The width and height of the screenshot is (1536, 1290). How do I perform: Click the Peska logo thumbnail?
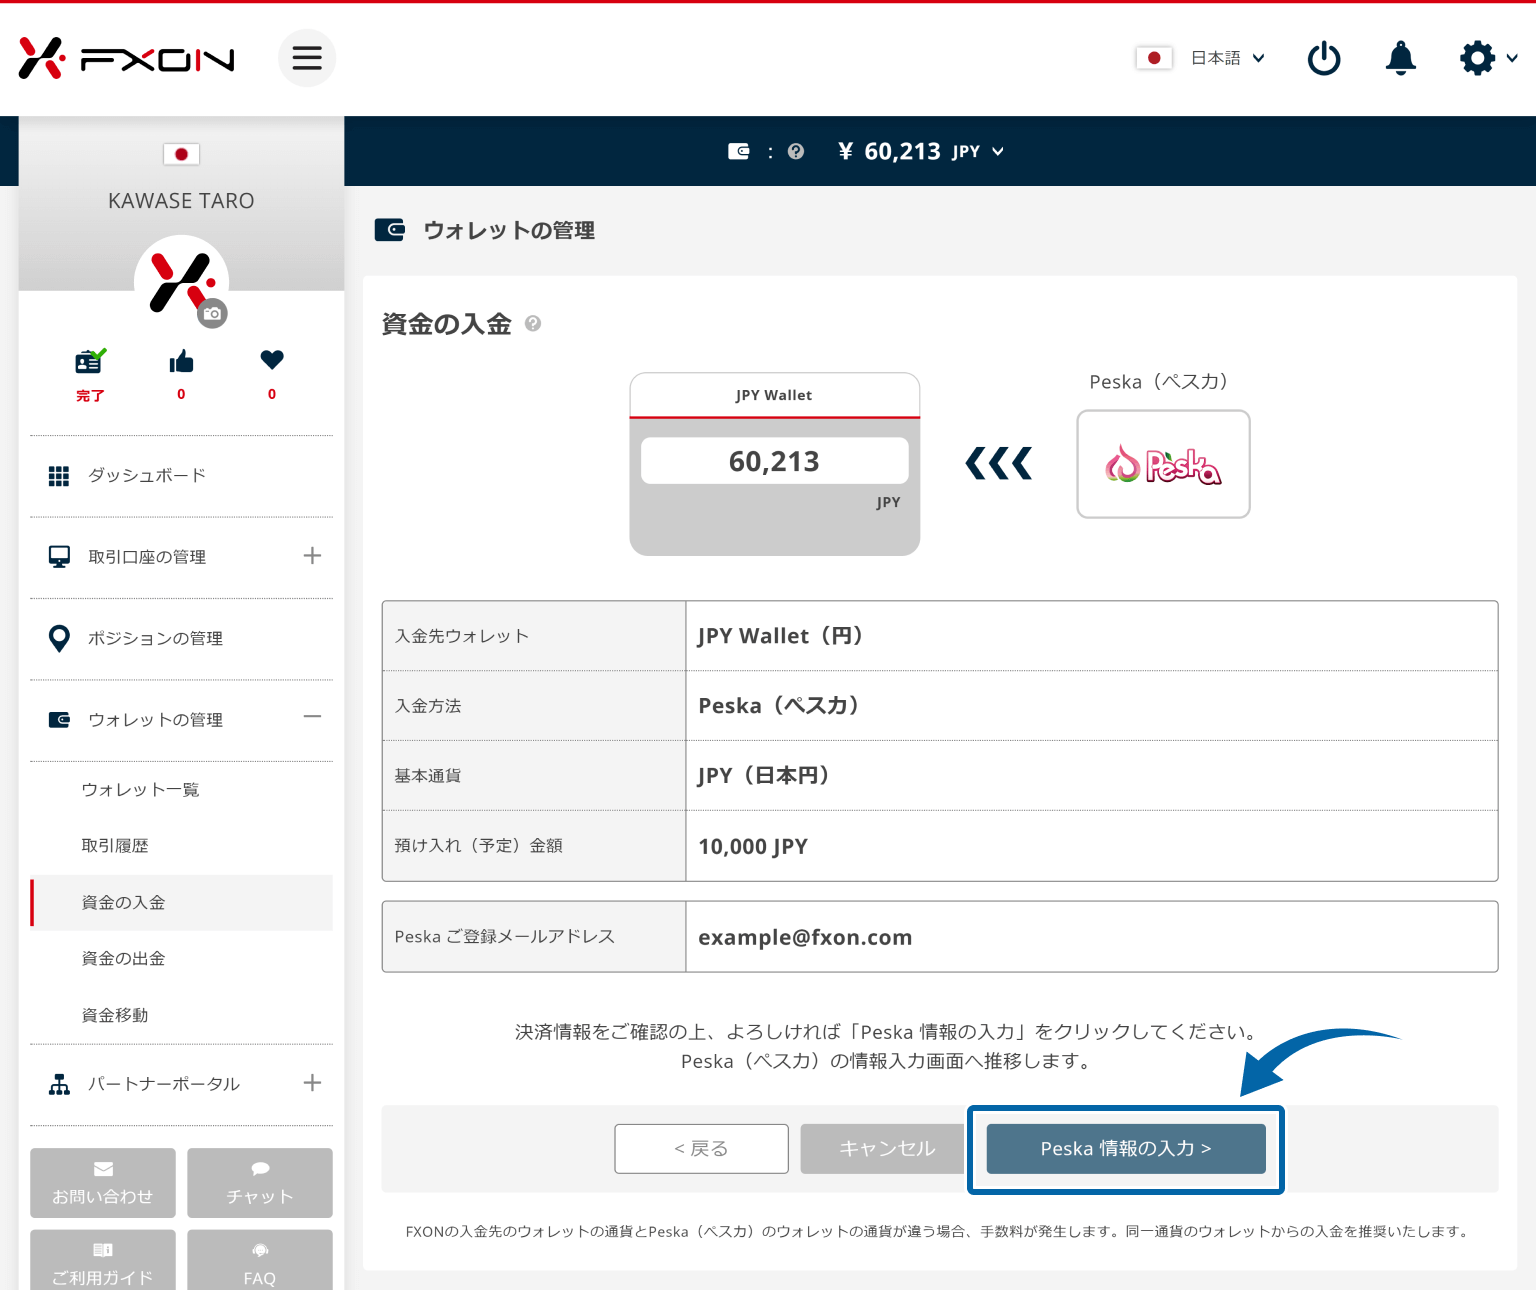pyautogui.click(x=1163, y=464)
